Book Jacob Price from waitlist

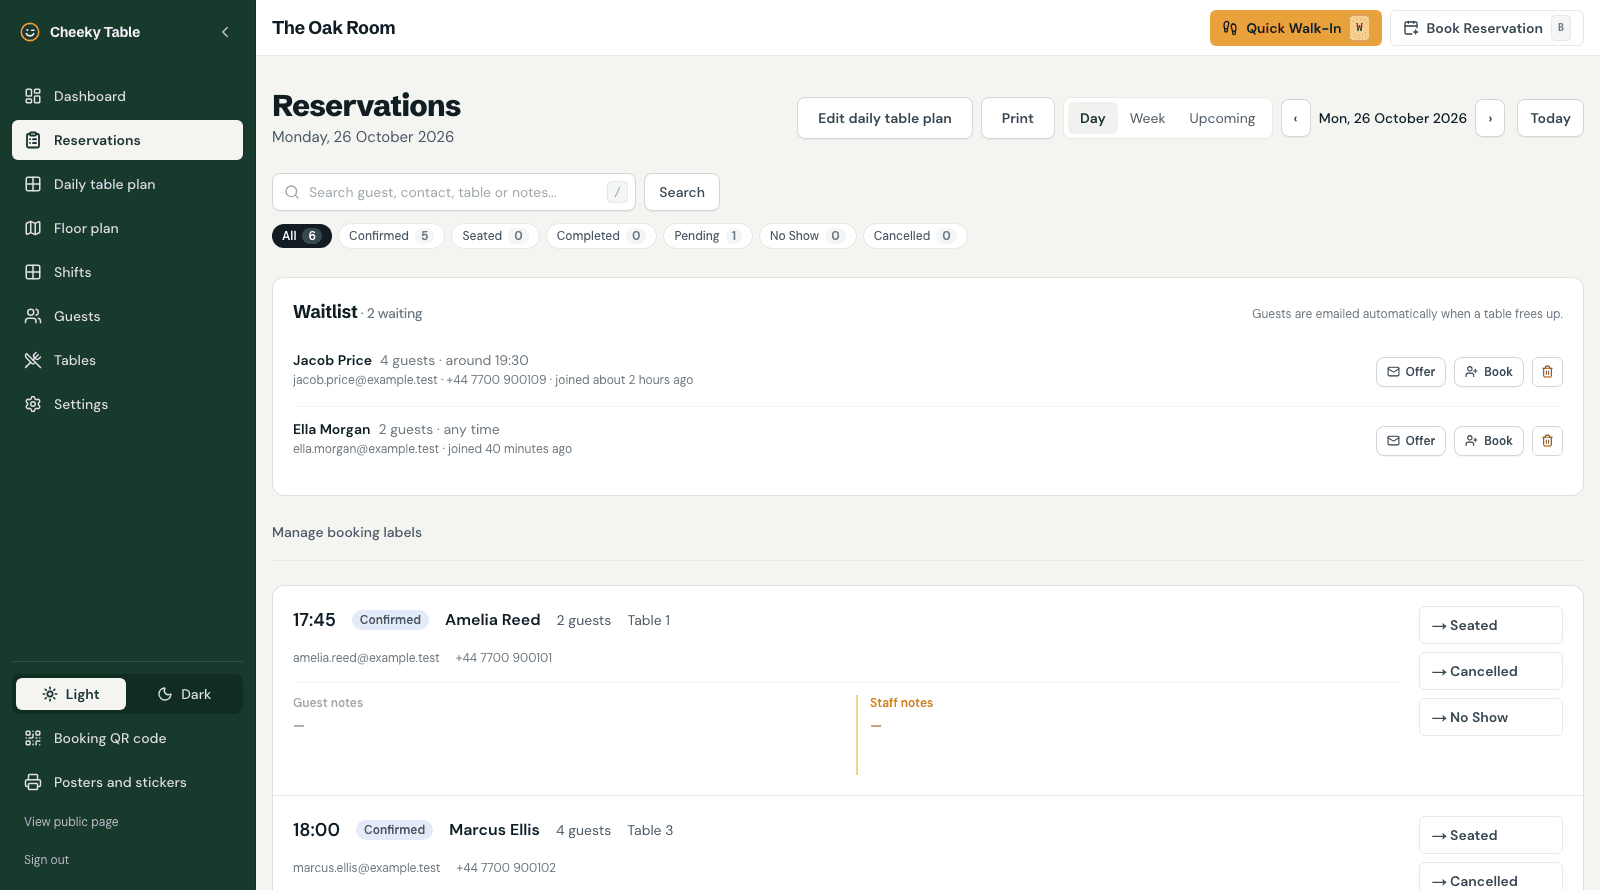click(1489, 372)
